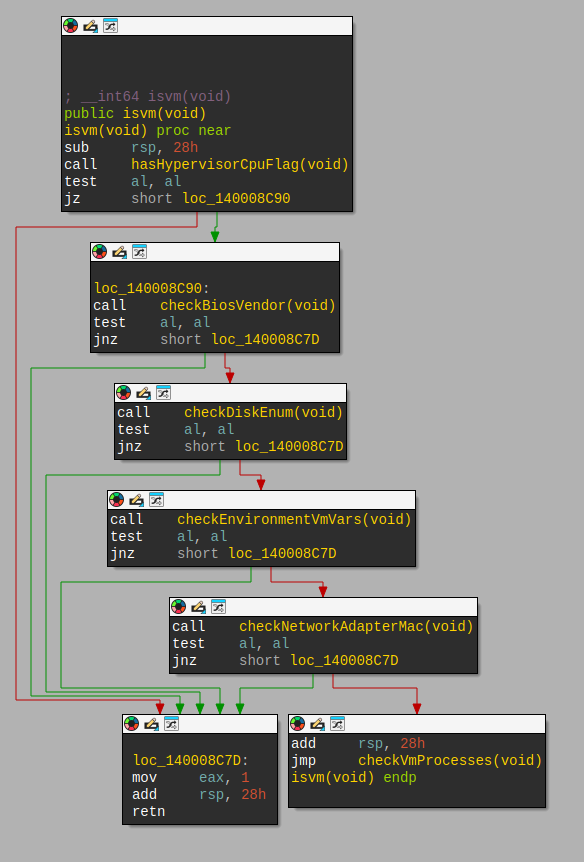Click the group icon on the checkEnvironmentVmVars block

(156, 500)
